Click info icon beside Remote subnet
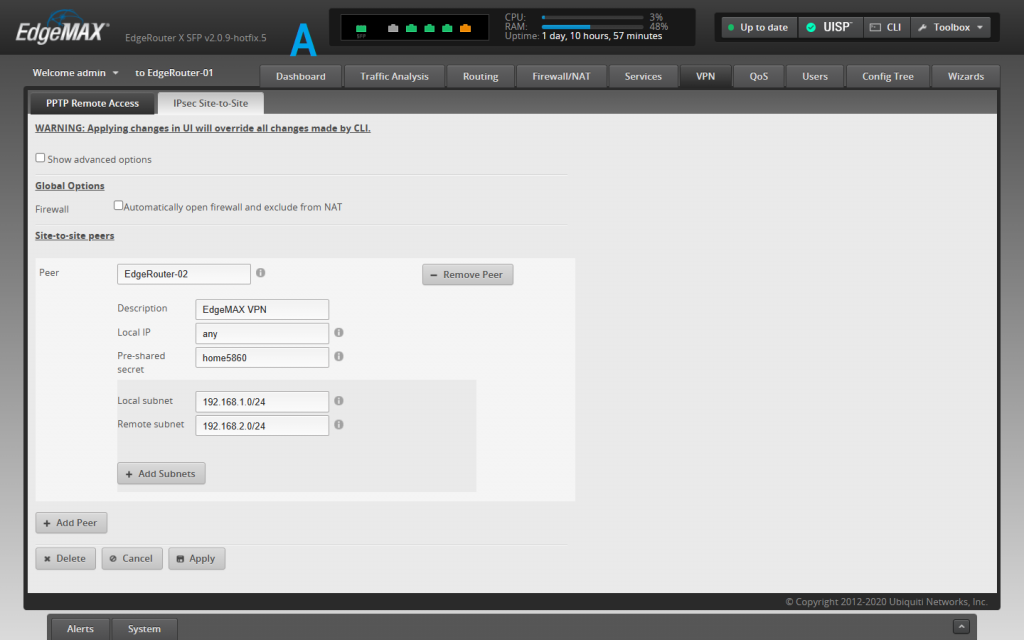The width and height of the screenshot is (1024, 640). pyautogui.click(x=339, y=424)
